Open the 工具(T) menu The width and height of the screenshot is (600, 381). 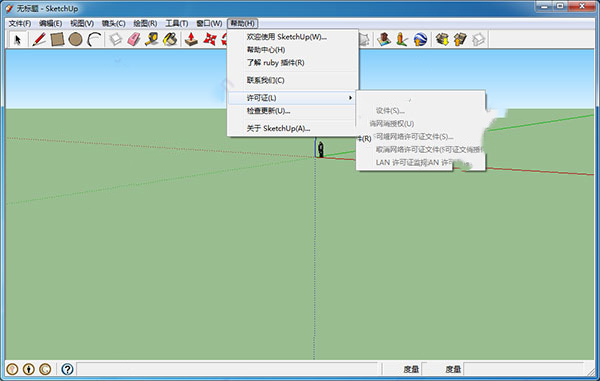click(176, 23)
